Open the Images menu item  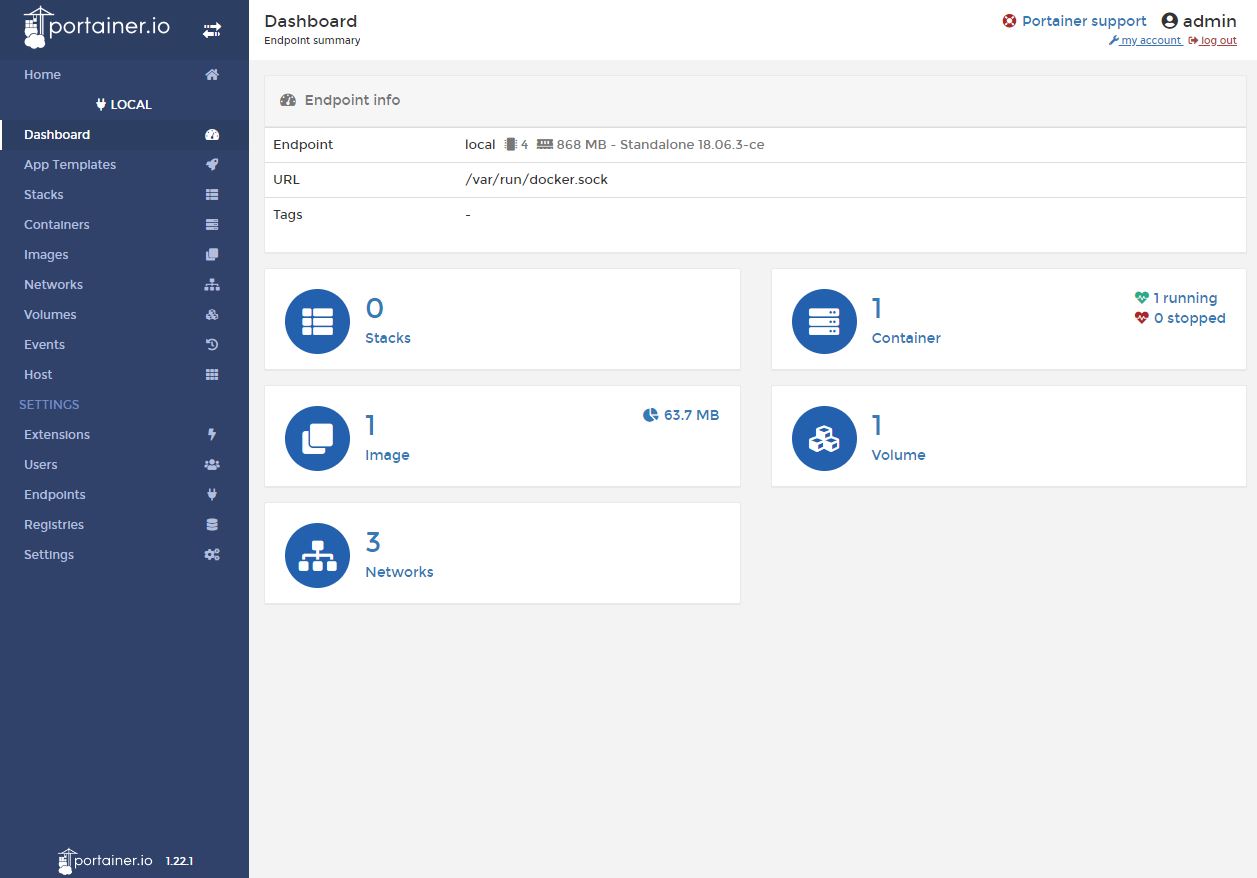(46, 255)
